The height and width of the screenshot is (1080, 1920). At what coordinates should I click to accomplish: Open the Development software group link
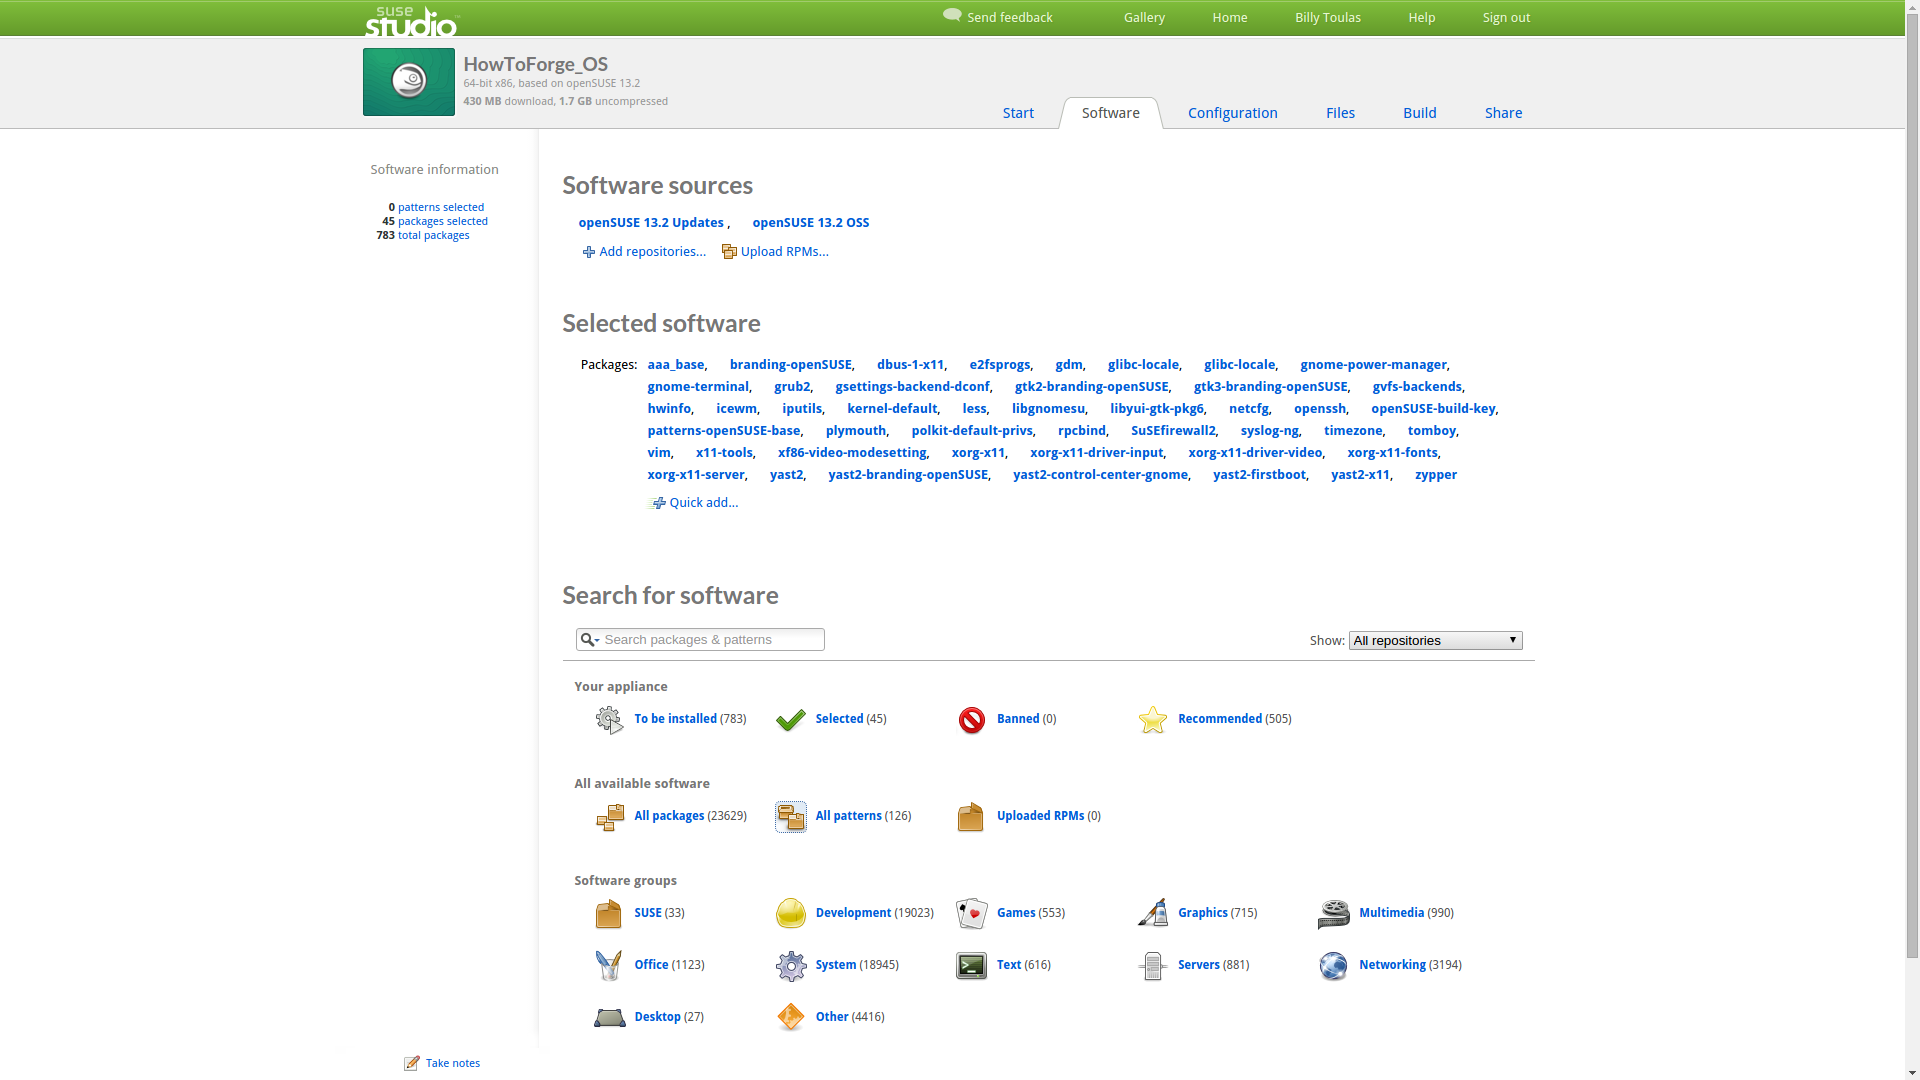(853, 913)
